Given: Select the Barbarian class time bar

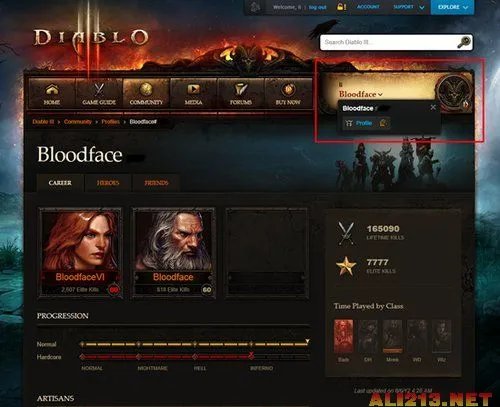Looking at the screenshot, I should [x=344, y=336].
